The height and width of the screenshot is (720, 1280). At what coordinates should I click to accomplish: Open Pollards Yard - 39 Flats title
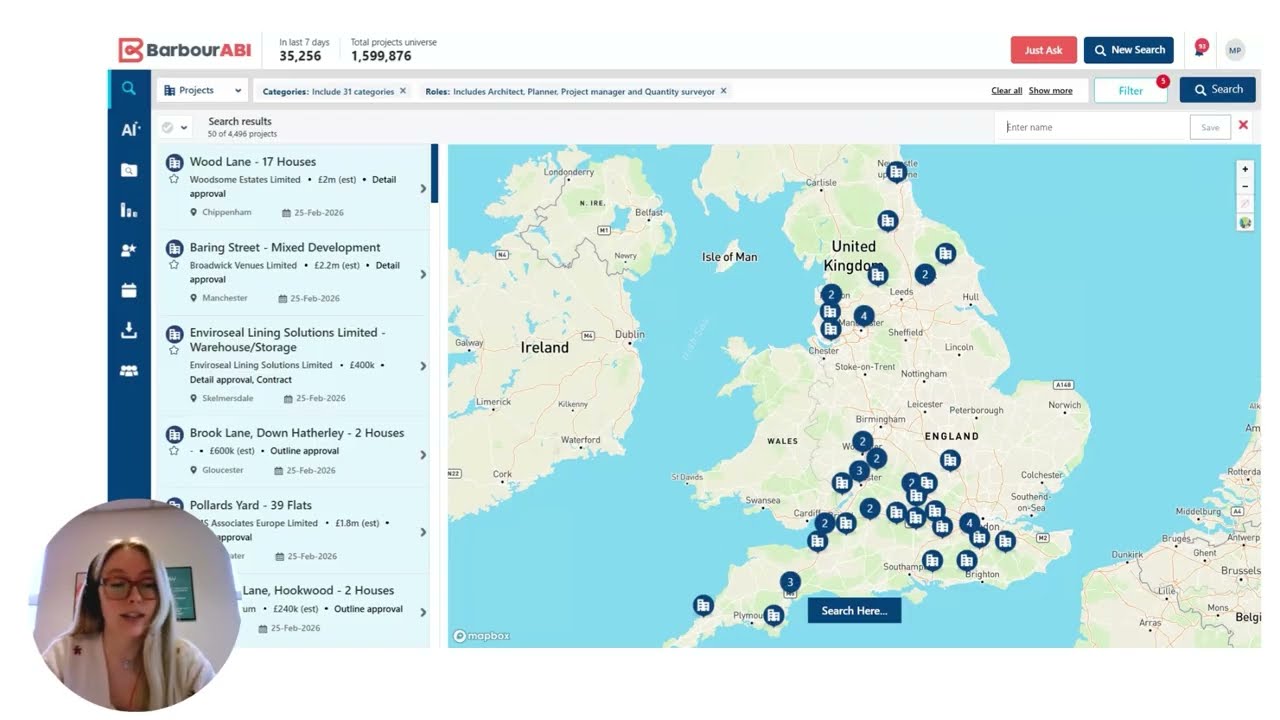point(253,506)
